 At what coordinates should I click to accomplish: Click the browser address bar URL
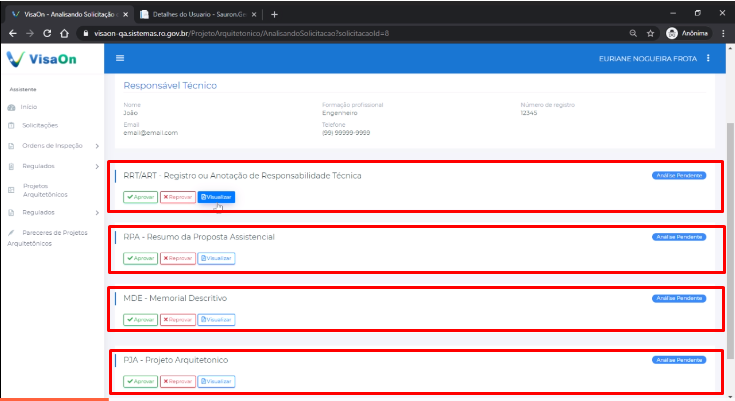[x=241, y=33]
